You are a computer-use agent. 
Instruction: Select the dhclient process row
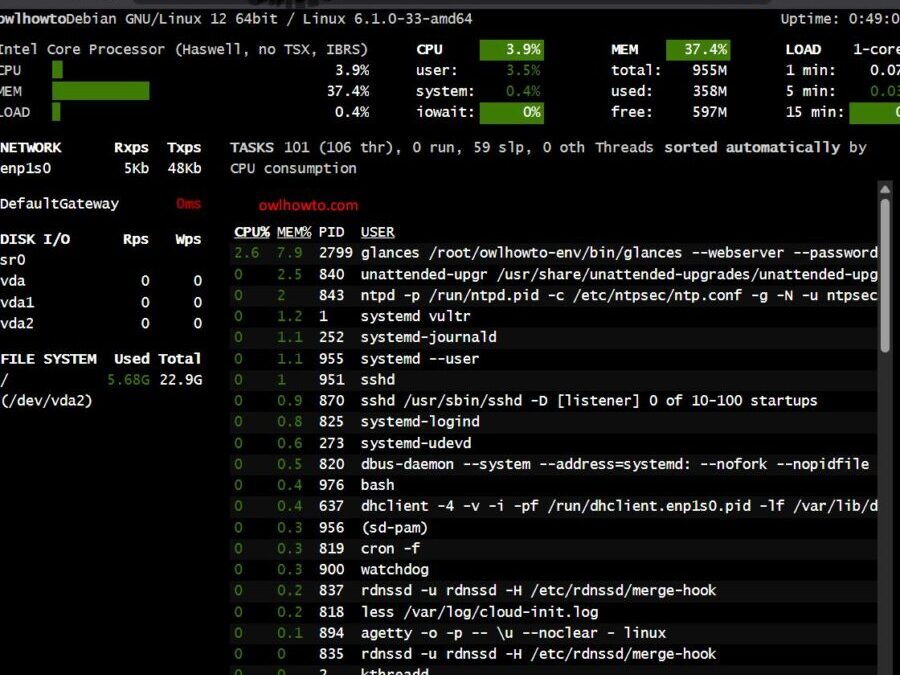click(554, 506)
